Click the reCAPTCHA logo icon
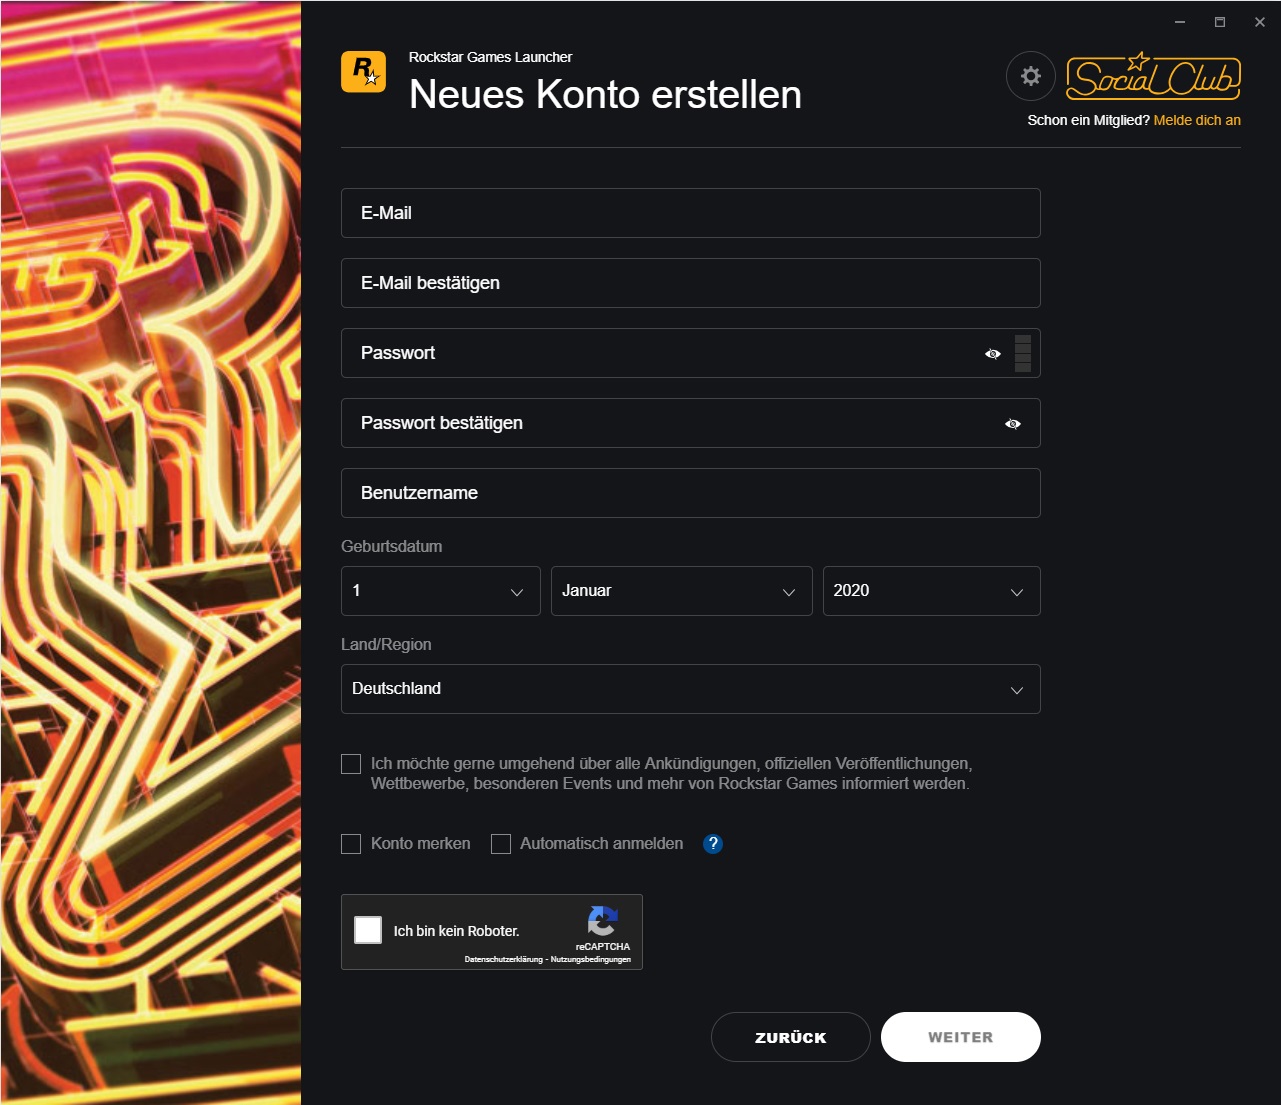1281x1105 pixels. [604, 922]
